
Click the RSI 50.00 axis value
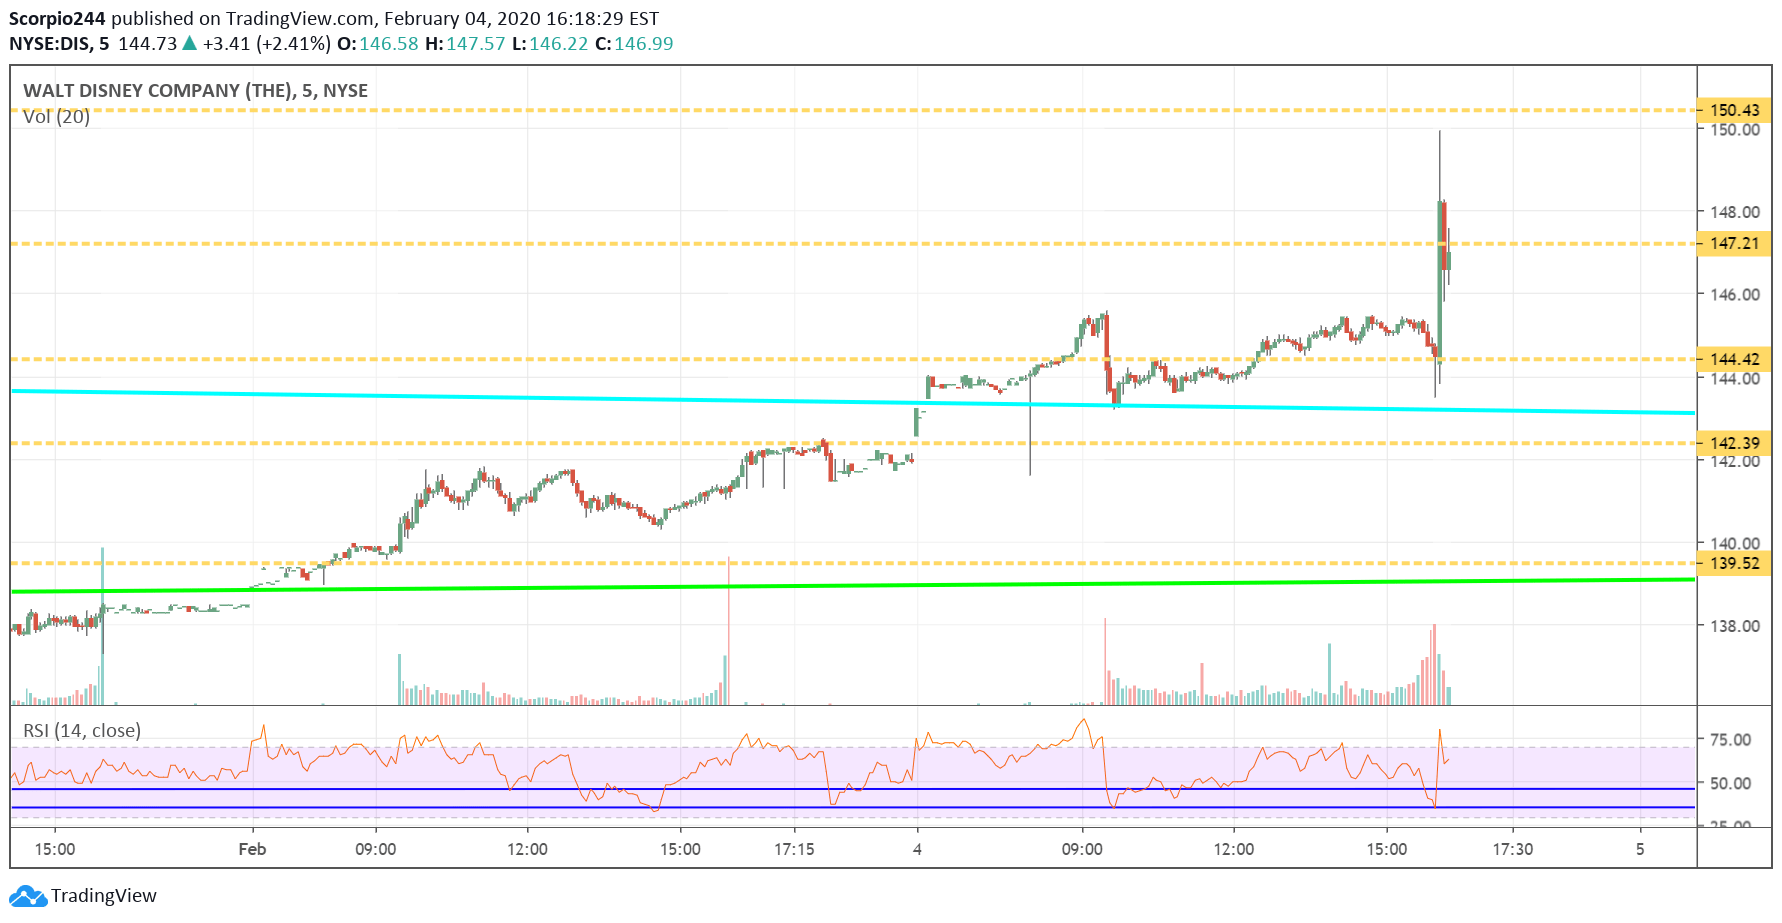pos(1731,783)
